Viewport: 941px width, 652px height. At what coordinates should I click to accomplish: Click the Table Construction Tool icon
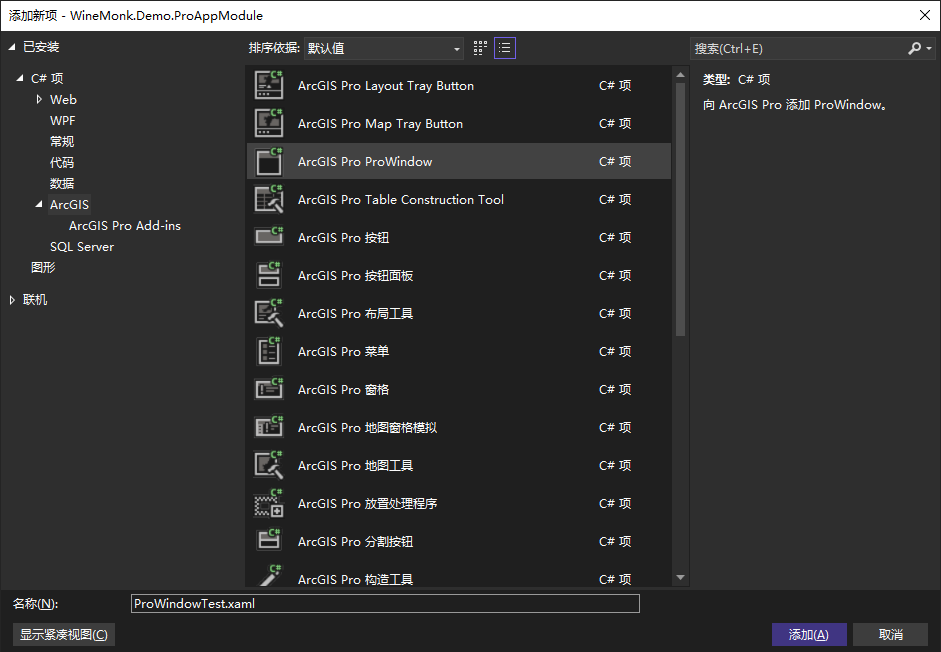coord(269,199)
